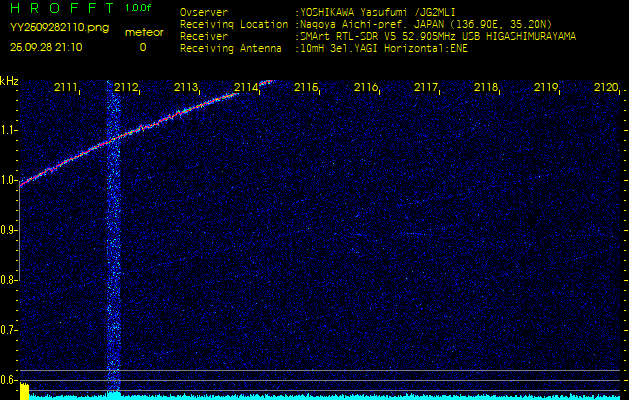The width and height of the screenshot is (629, 400).
Task: Select the 2112 time marker
Action: (x=126, y=88)
